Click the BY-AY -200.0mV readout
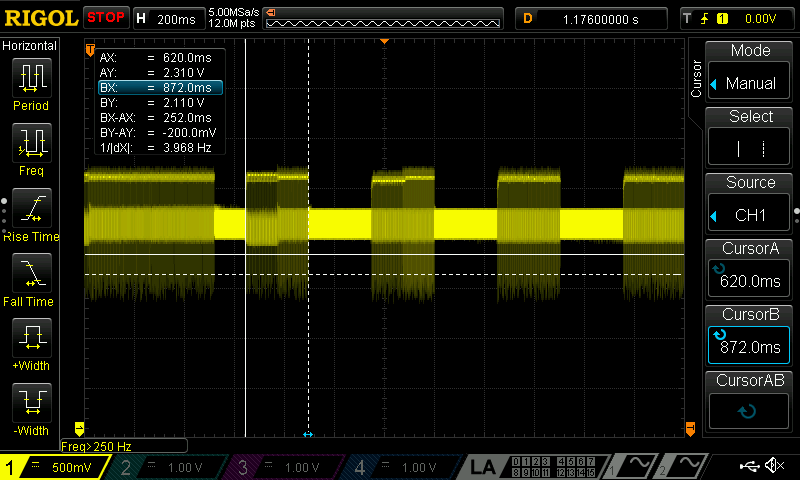The width and height of the screenshot is (800, 480). [x=158, y=133]
